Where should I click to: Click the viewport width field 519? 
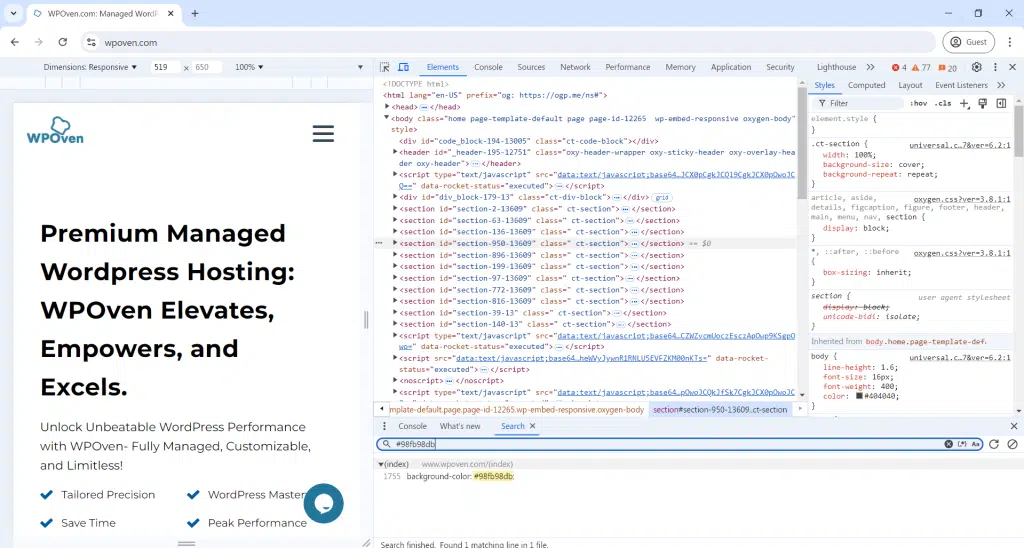[x=165, y=67]
